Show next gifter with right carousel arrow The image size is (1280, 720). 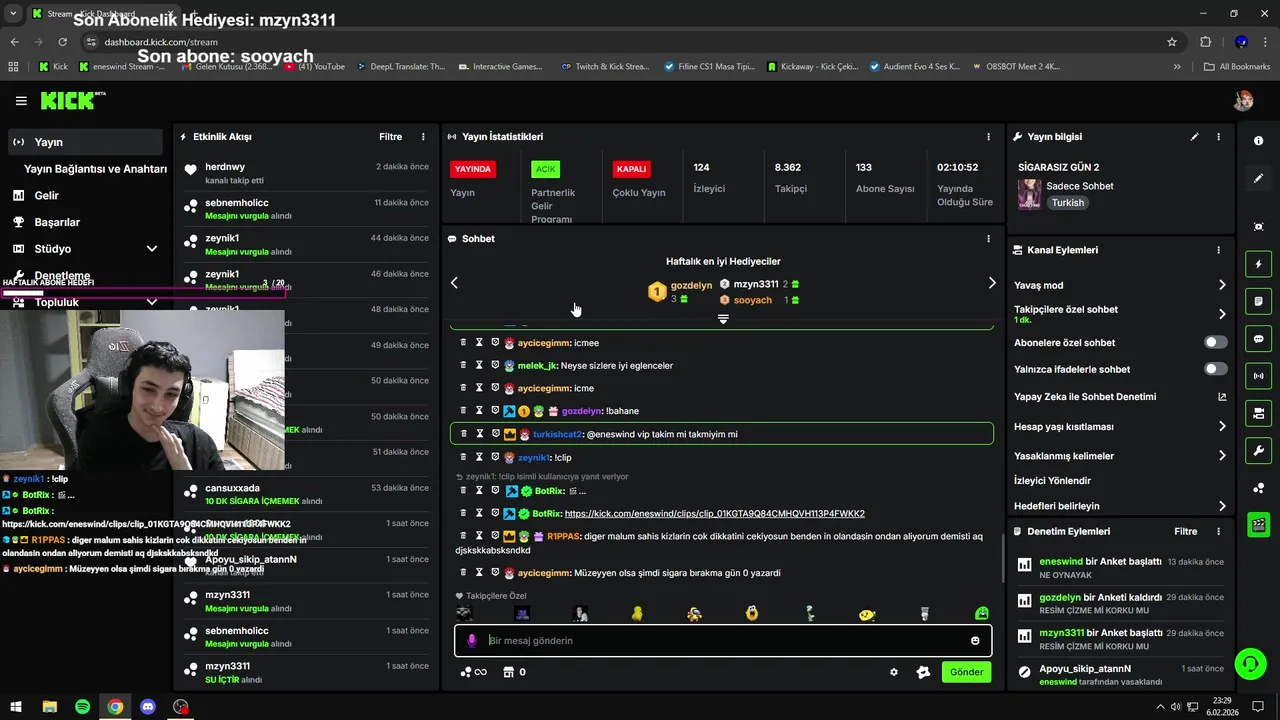[x=992, y=283]
